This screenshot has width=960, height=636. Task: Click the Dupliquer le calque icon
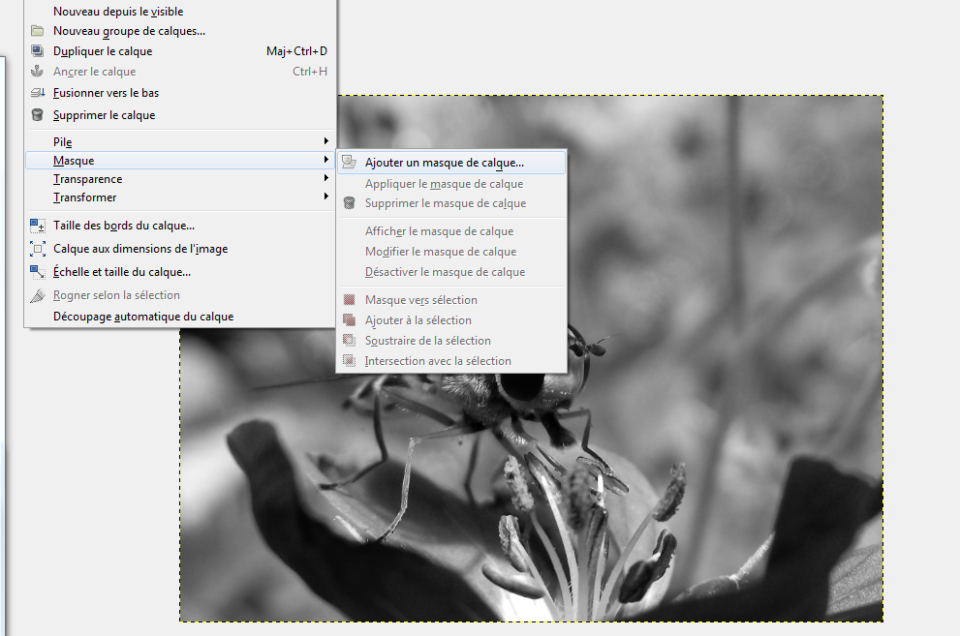click(37, 51)
